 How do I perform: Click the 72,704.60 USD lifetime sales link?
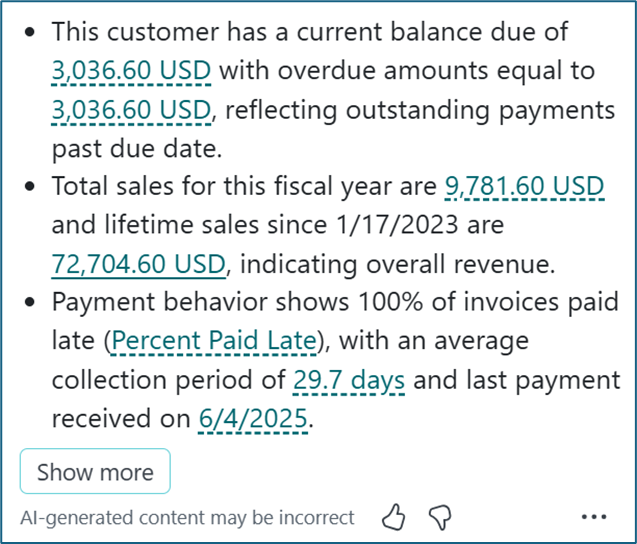(139, 265)
